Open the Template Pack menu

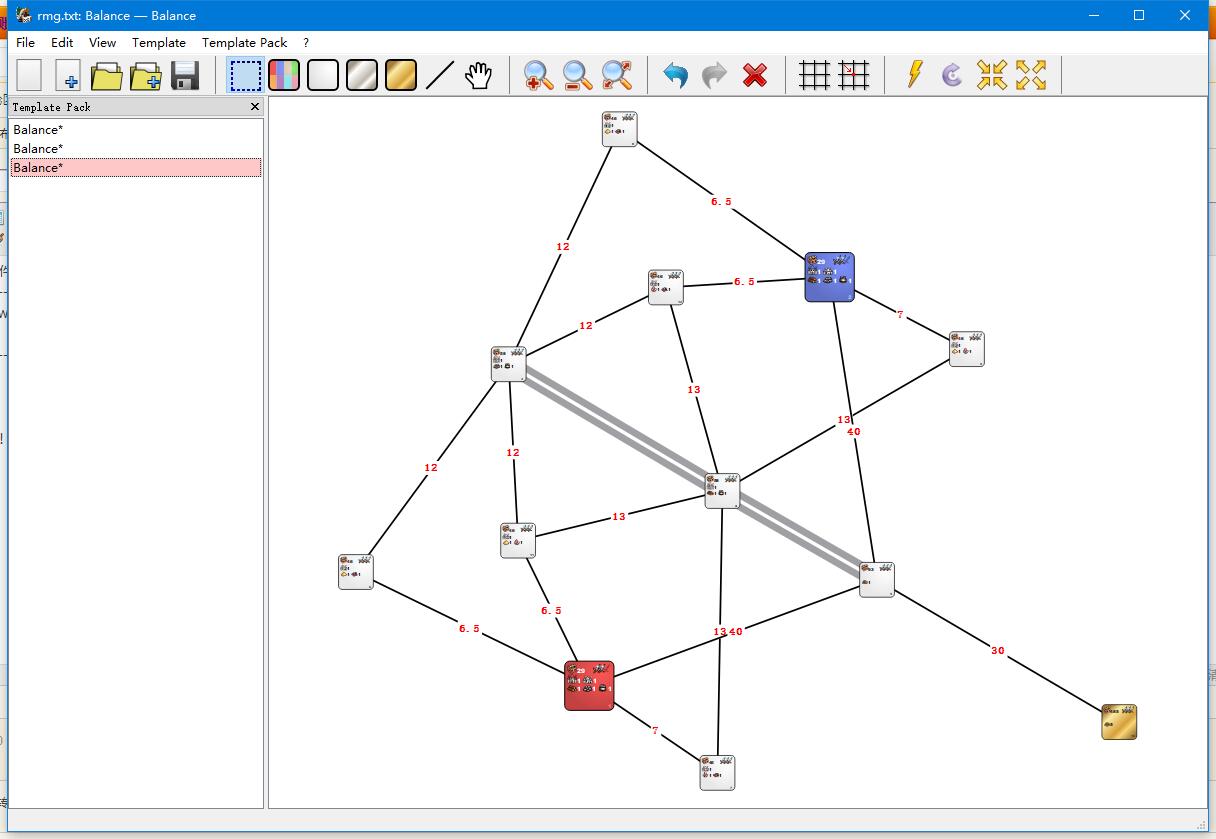pos(244,43)
